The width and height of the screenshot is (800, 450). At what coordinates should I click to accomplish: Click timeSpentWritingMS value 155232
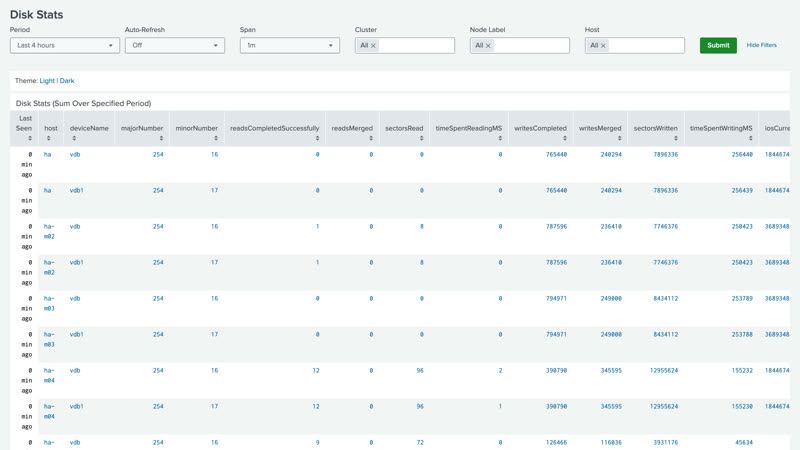[x=742, y=370]
